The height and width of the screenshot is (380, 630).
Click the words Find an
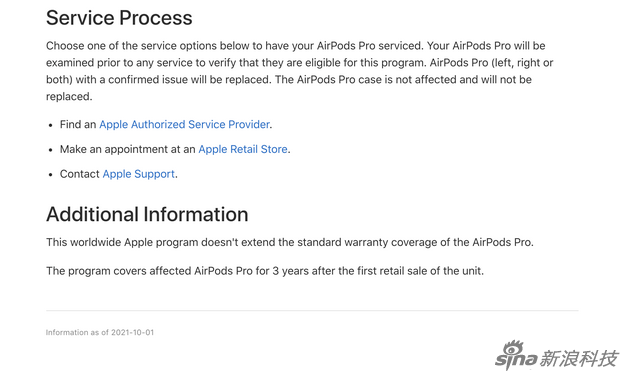(x=78, y=125)
